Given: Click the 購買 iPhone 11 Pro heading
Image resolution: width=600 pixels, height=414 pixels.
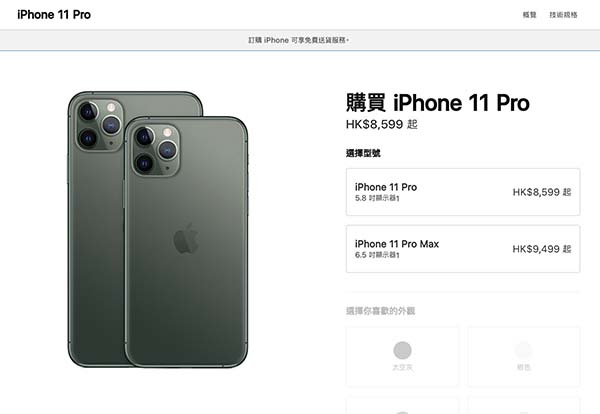Looking at the screenshot, I should (x=438, y=103).
